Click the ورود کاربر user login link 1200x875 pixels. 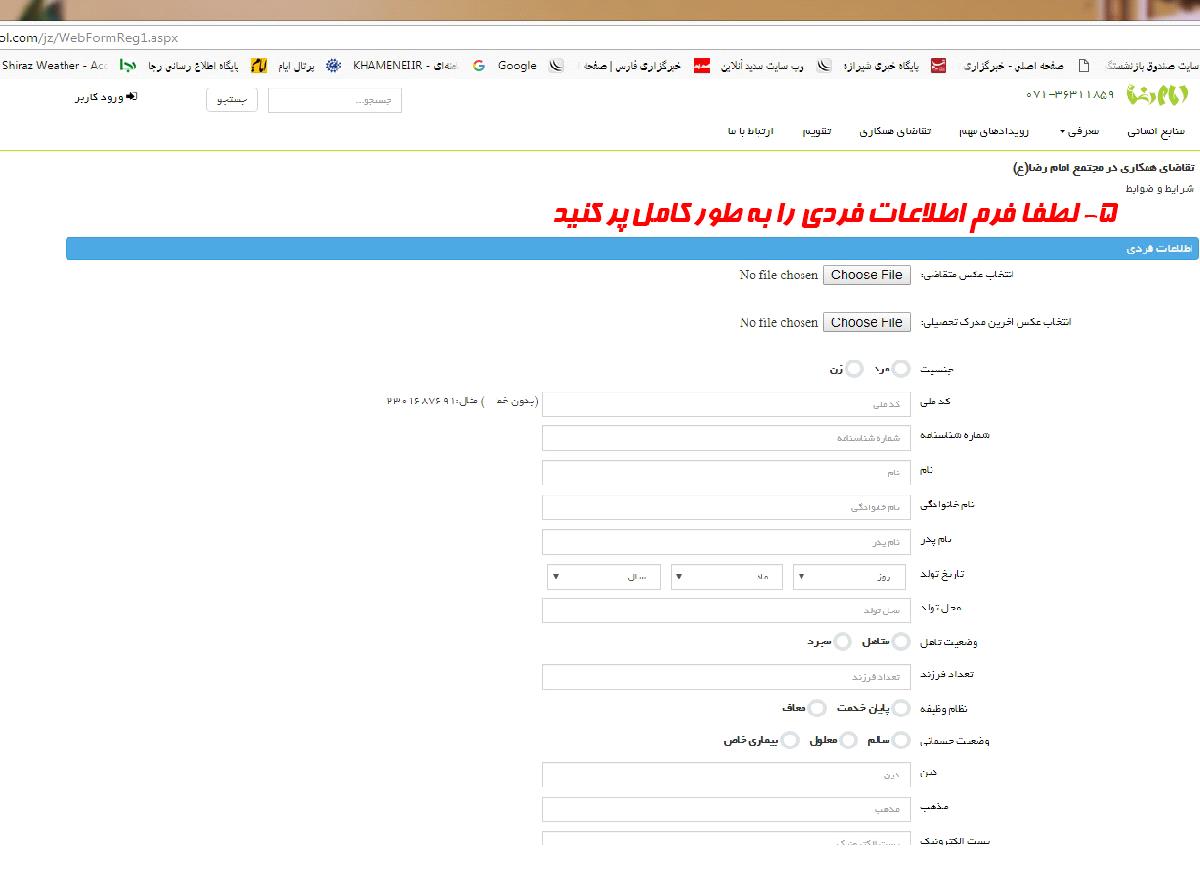pos(106,97)
